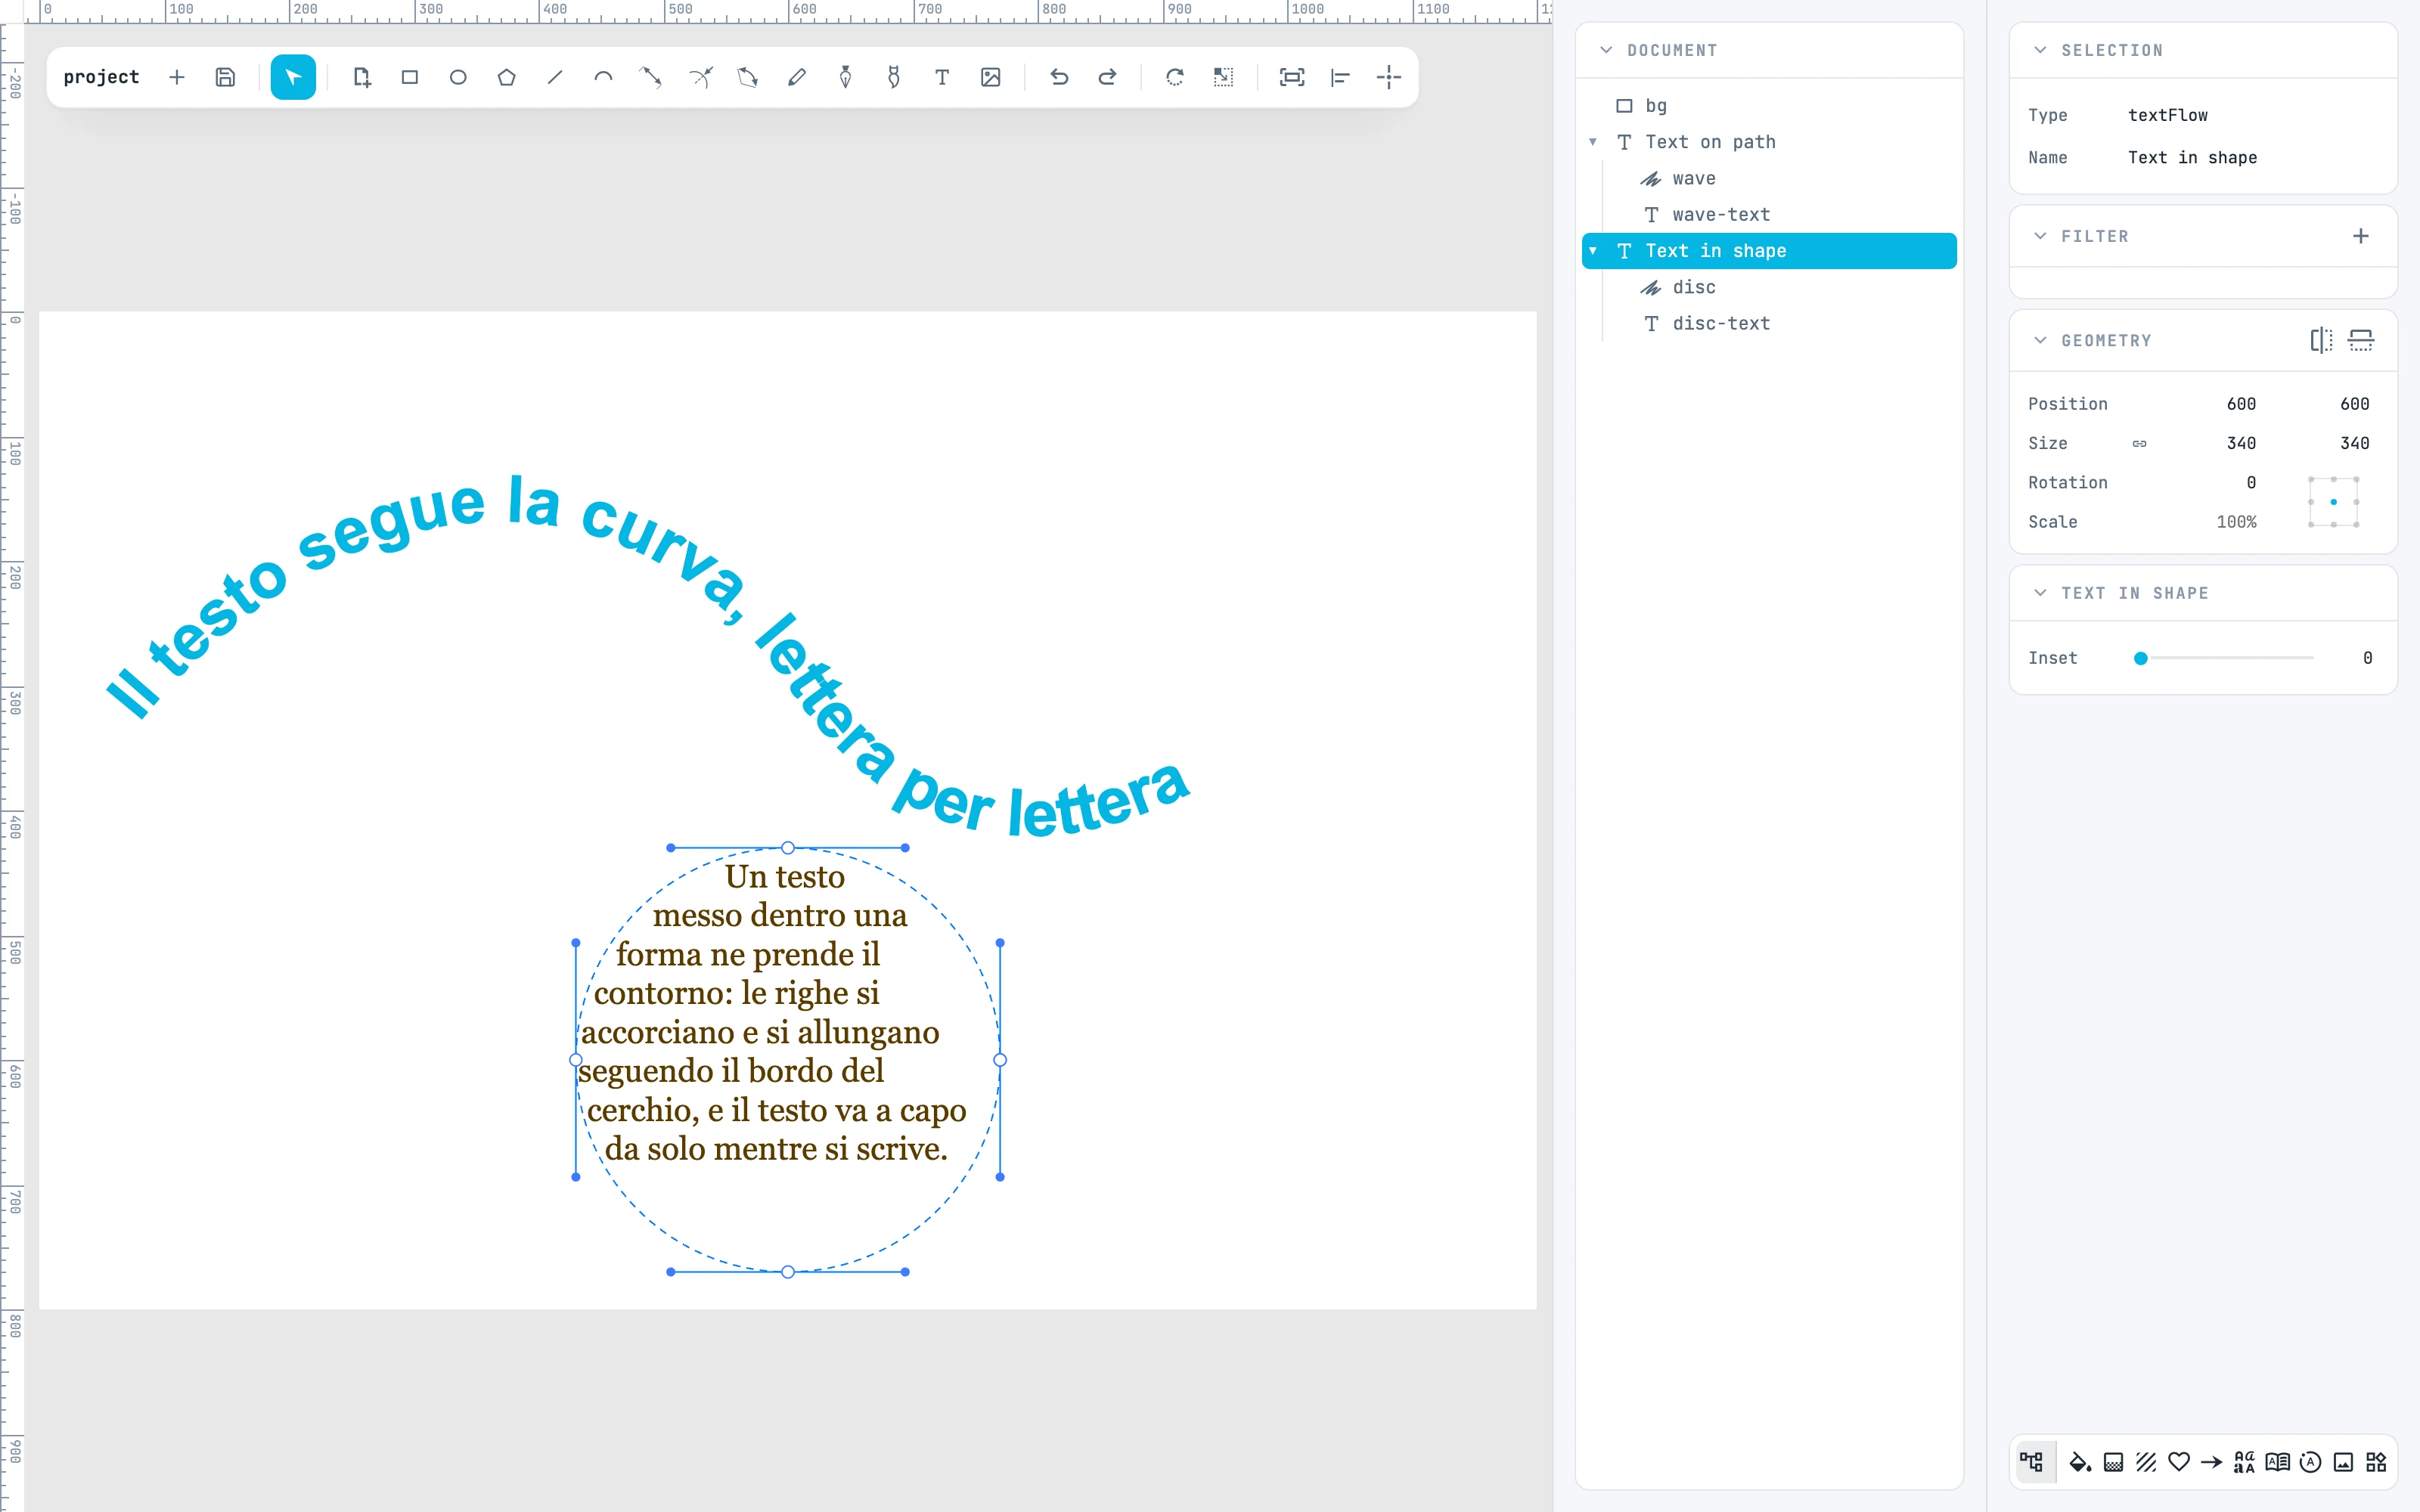Add a new project with plus icon

click(x=177, y=77)
